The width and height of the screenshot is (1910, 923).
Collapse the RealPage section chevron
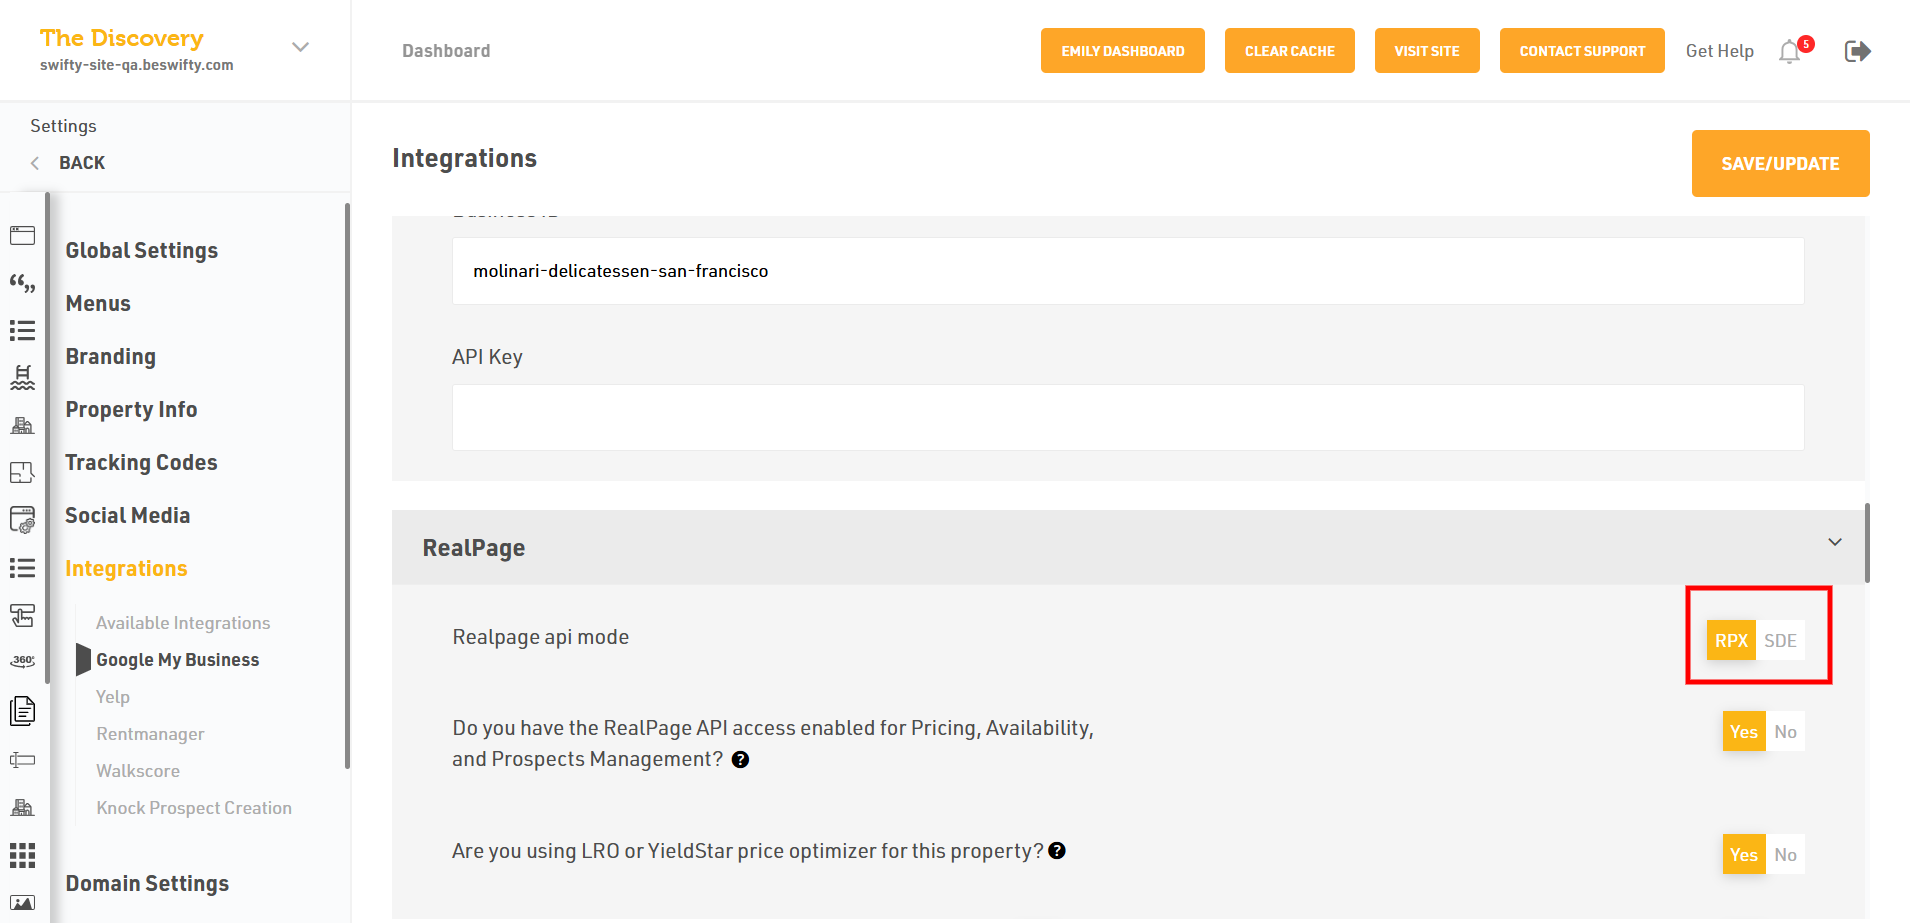click(1835, 542)
